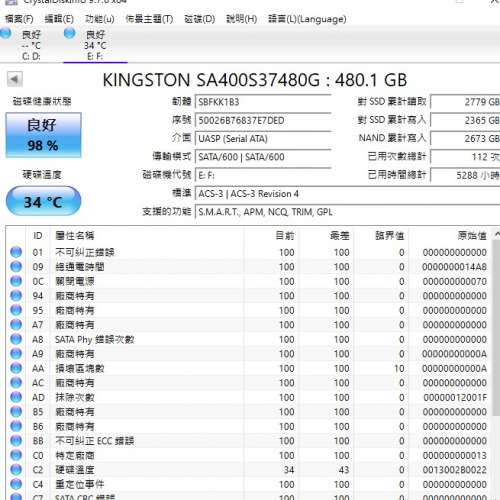Click the status icon for attribute A9
The width and height of the screenshot is (500, 500).
click(16, 354)
